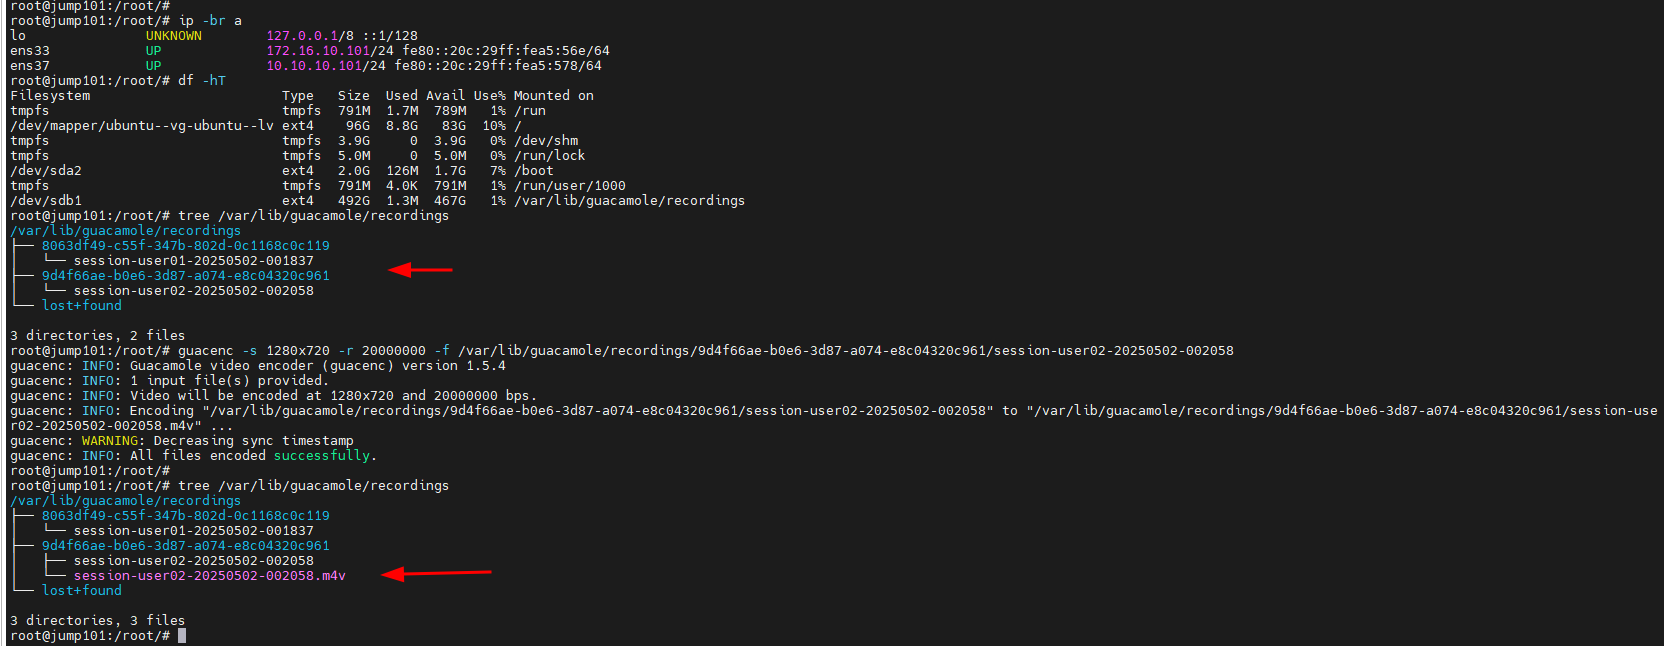Click the green 'successfully' word

(x=322, y=456)
